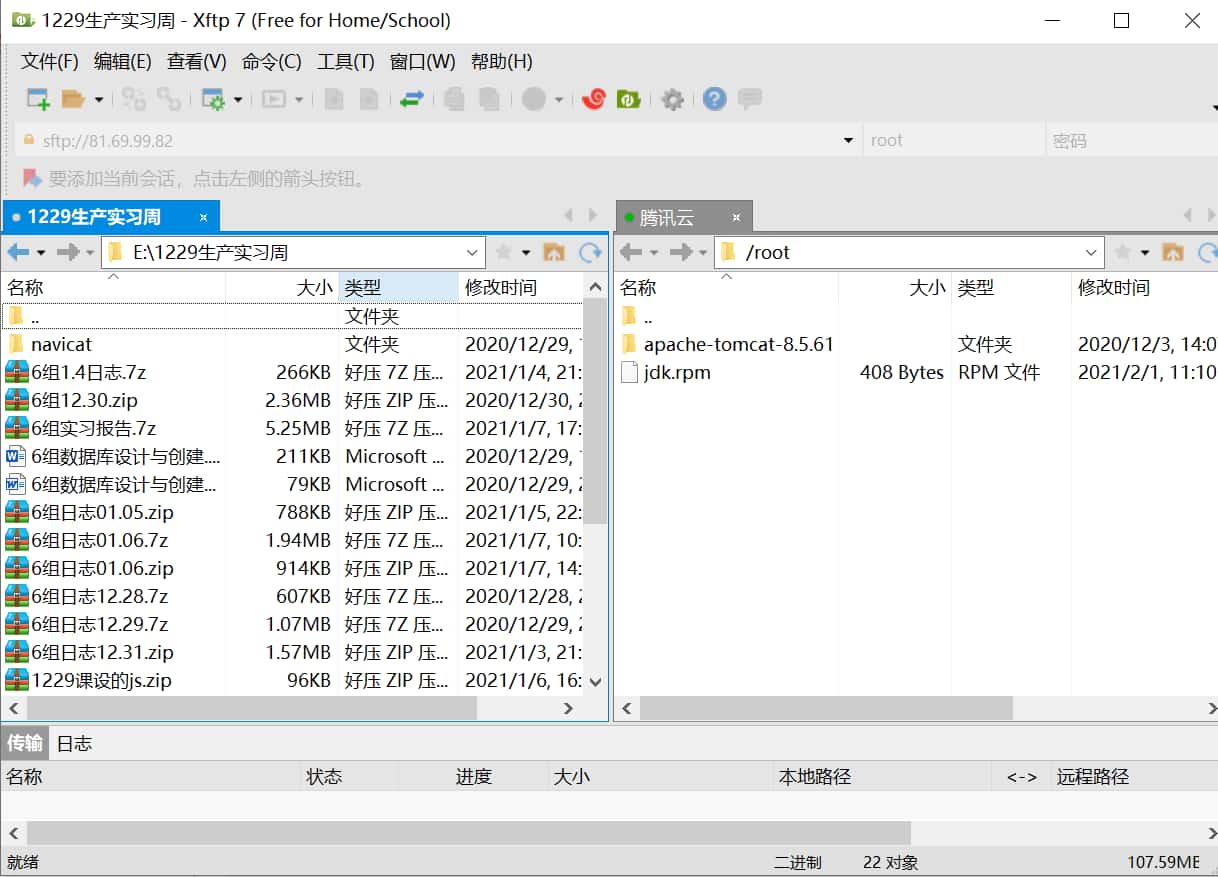Click the local pane vertical scrollbar
The width and height of the screenshot is (1218, 877).
[595, 420]
